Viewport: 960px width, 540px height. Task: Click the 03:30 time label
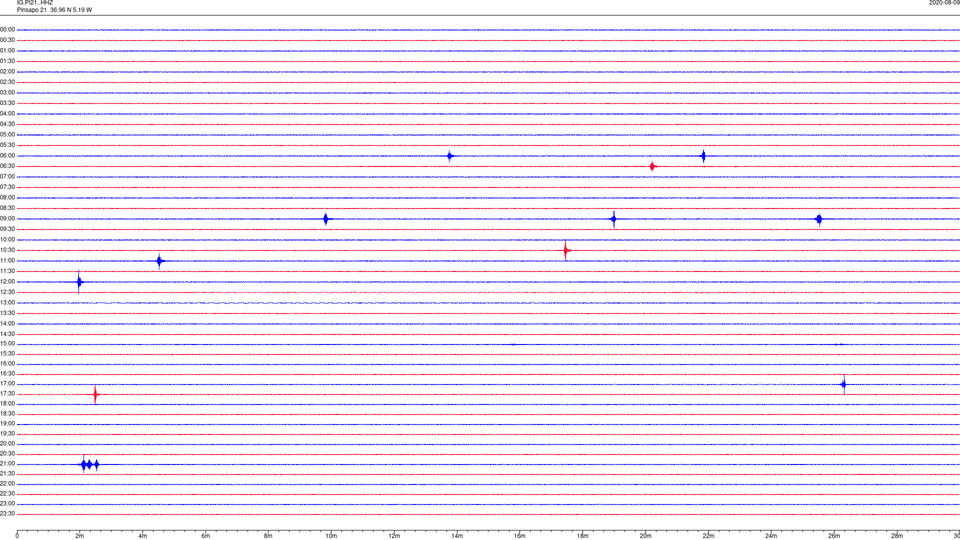pos(7,103)
